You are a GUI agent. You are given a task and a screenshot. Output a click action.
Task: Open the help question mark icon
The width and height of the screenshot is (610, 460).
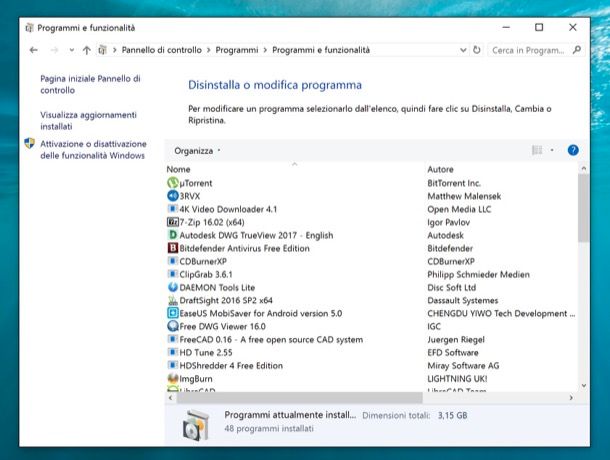(x=573, y=150)
